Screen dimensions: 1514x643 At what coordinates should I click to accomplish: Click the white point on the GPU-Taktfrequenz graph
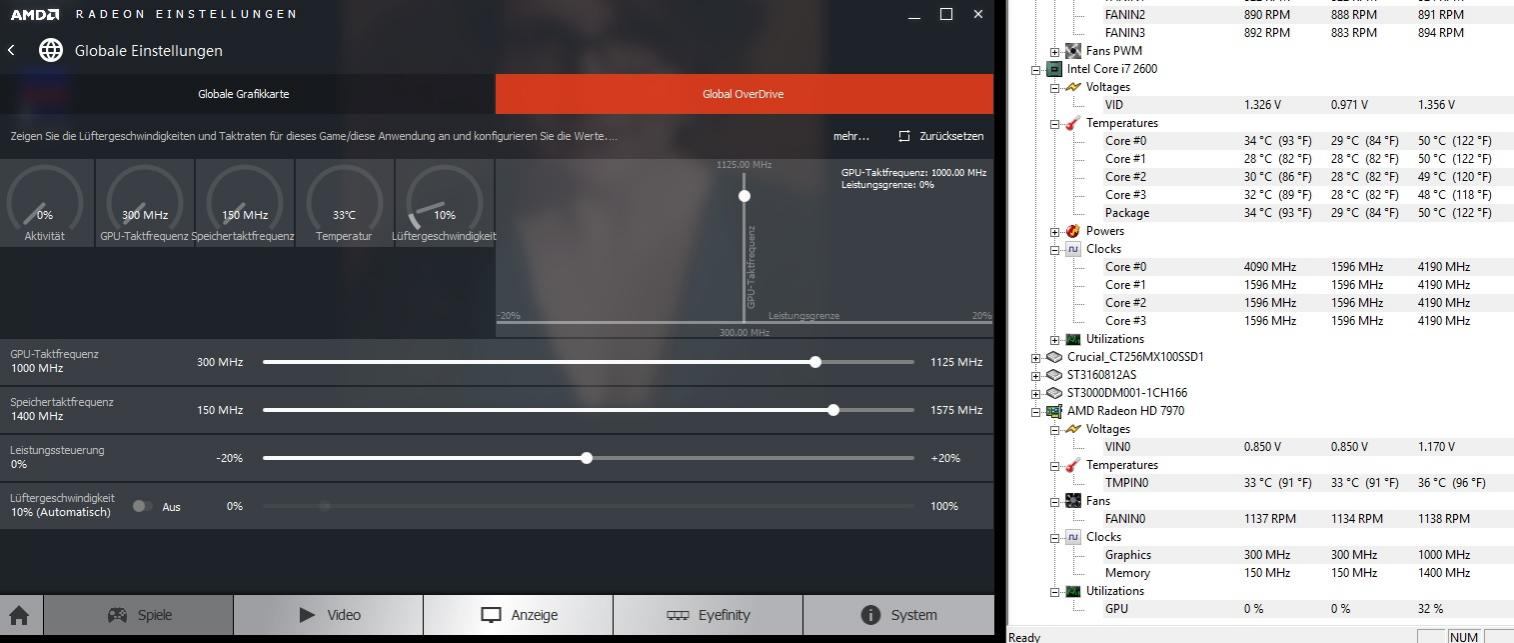click(744, 196)
